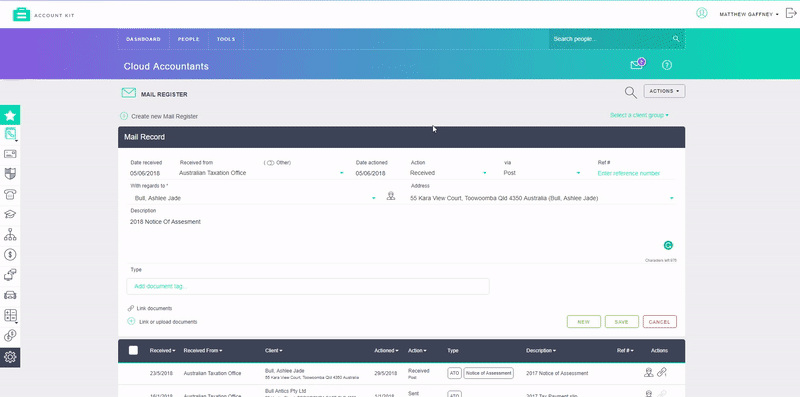Select the star favourites sidebar icon
The height and width of the screenshot is (397, 800).
10,116
